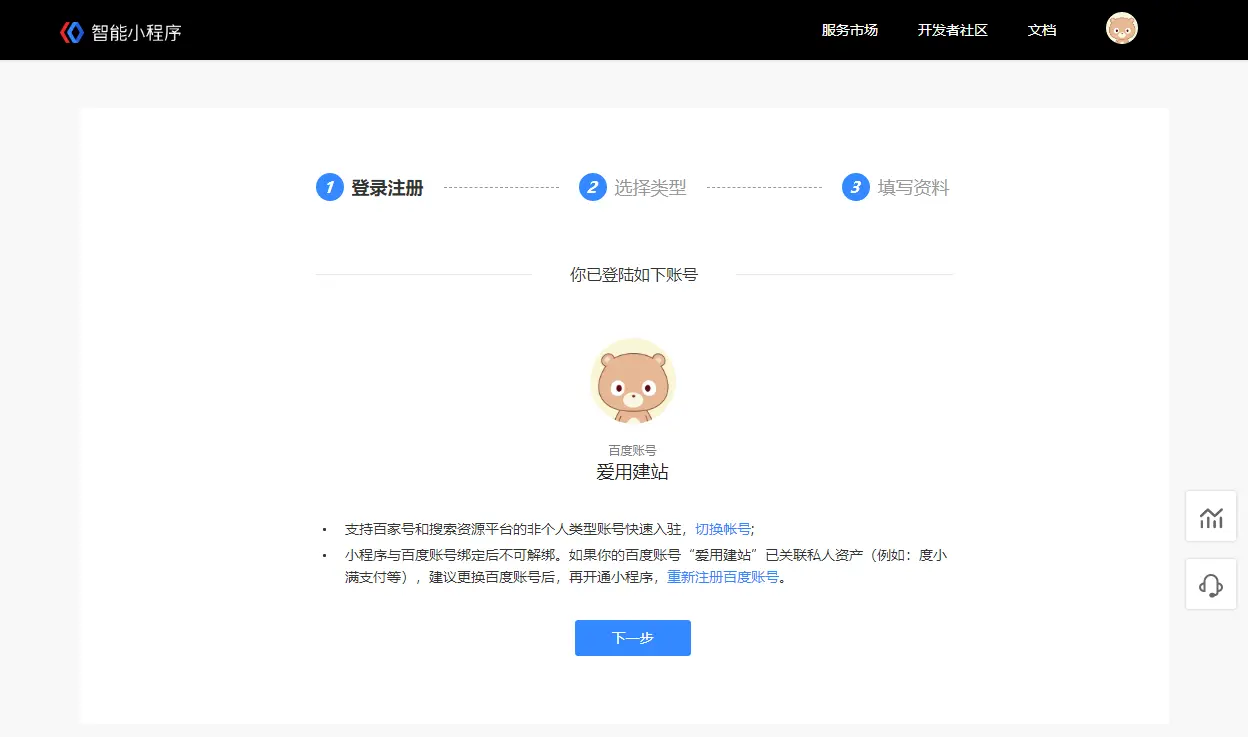This screenshot has height=737, width=1248.
Task: Select the 填写资料 step label
Action: pyautogui.click(x=917, y=187)
